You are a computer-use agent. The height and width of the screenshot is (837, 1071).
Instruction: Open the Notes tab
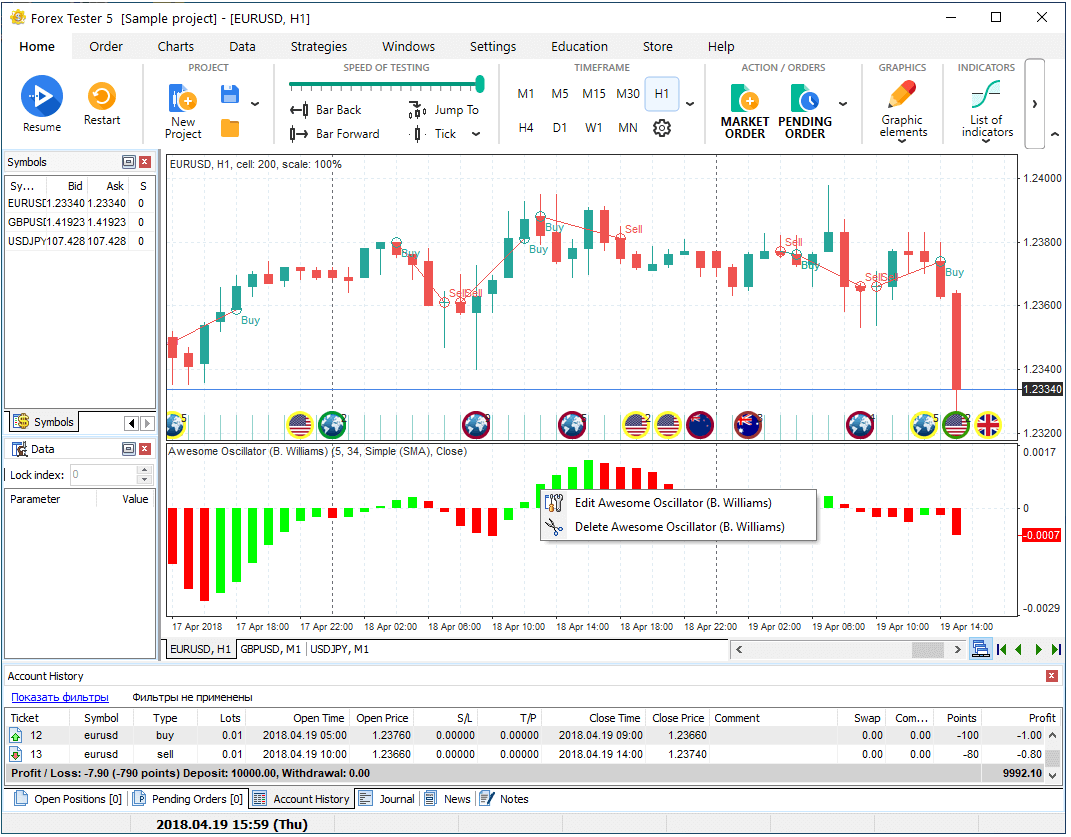tap(505, 799)
